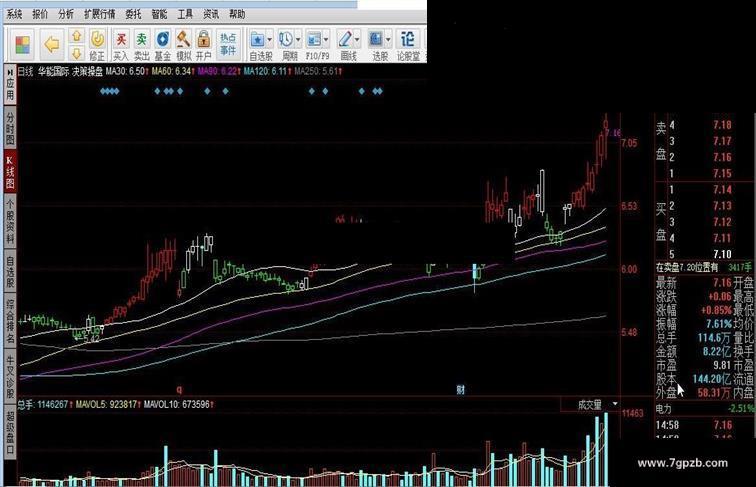This screenshot has width=756, height=487.
Task: Open the 帮助 menu
Action: 237,15
